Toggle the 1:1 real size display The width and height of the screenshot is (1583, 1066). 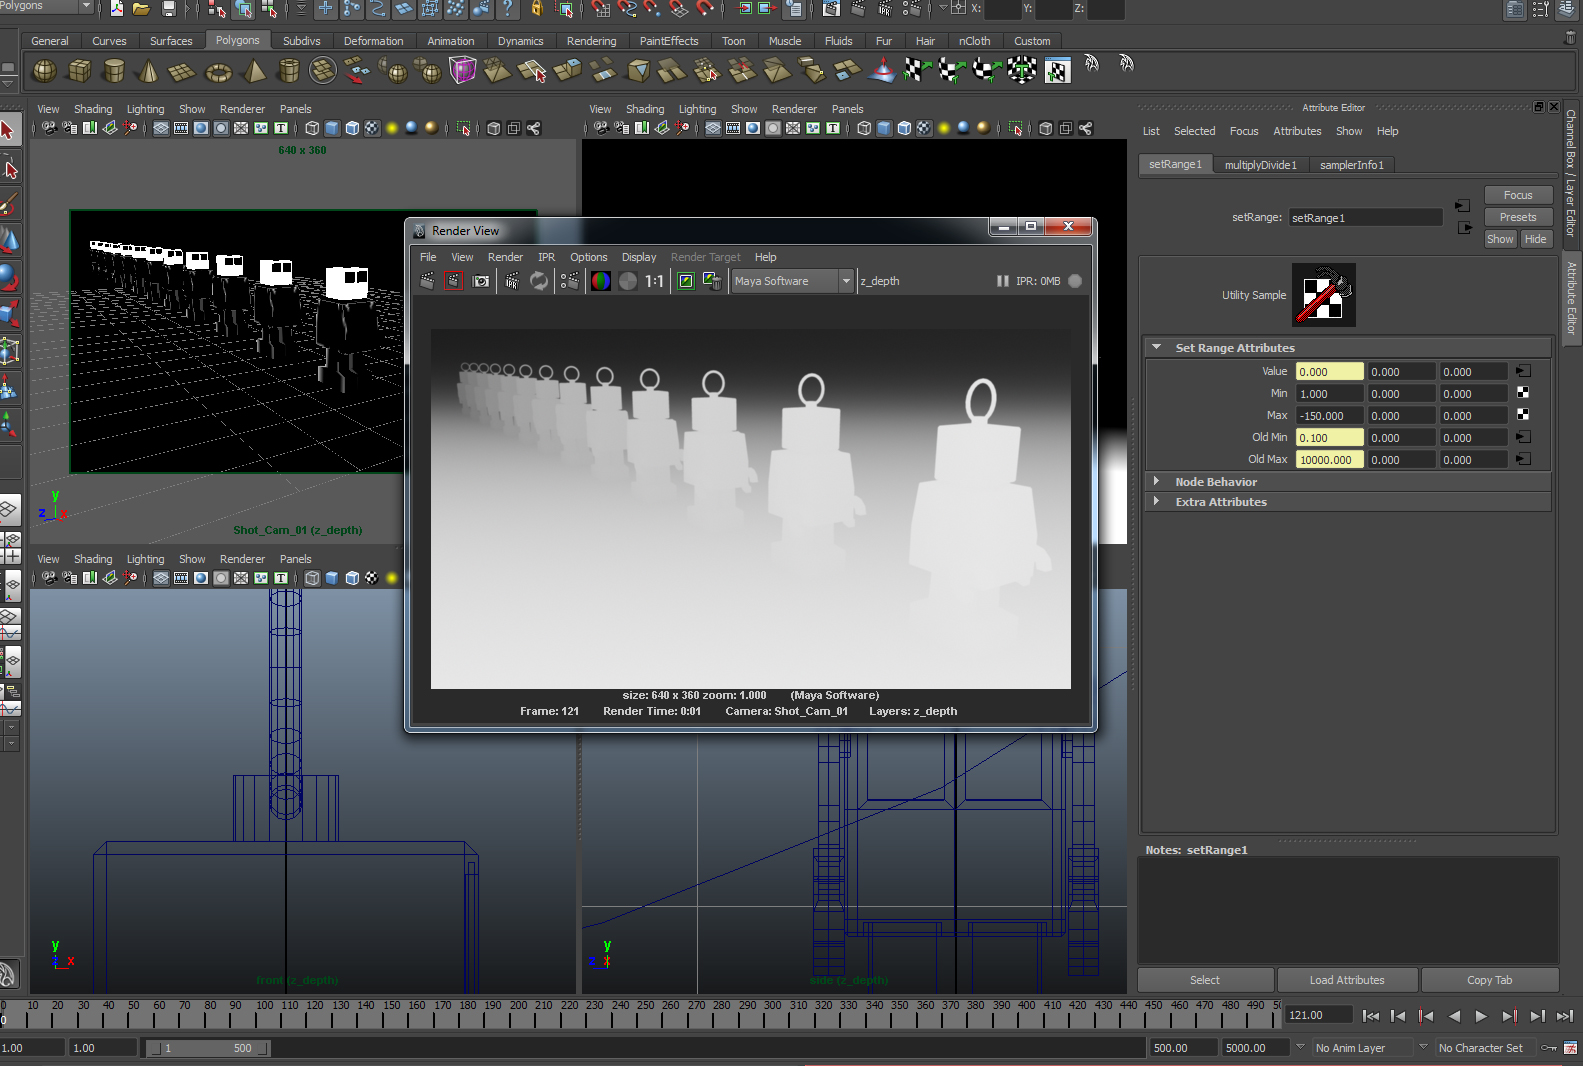pos(654,281)
